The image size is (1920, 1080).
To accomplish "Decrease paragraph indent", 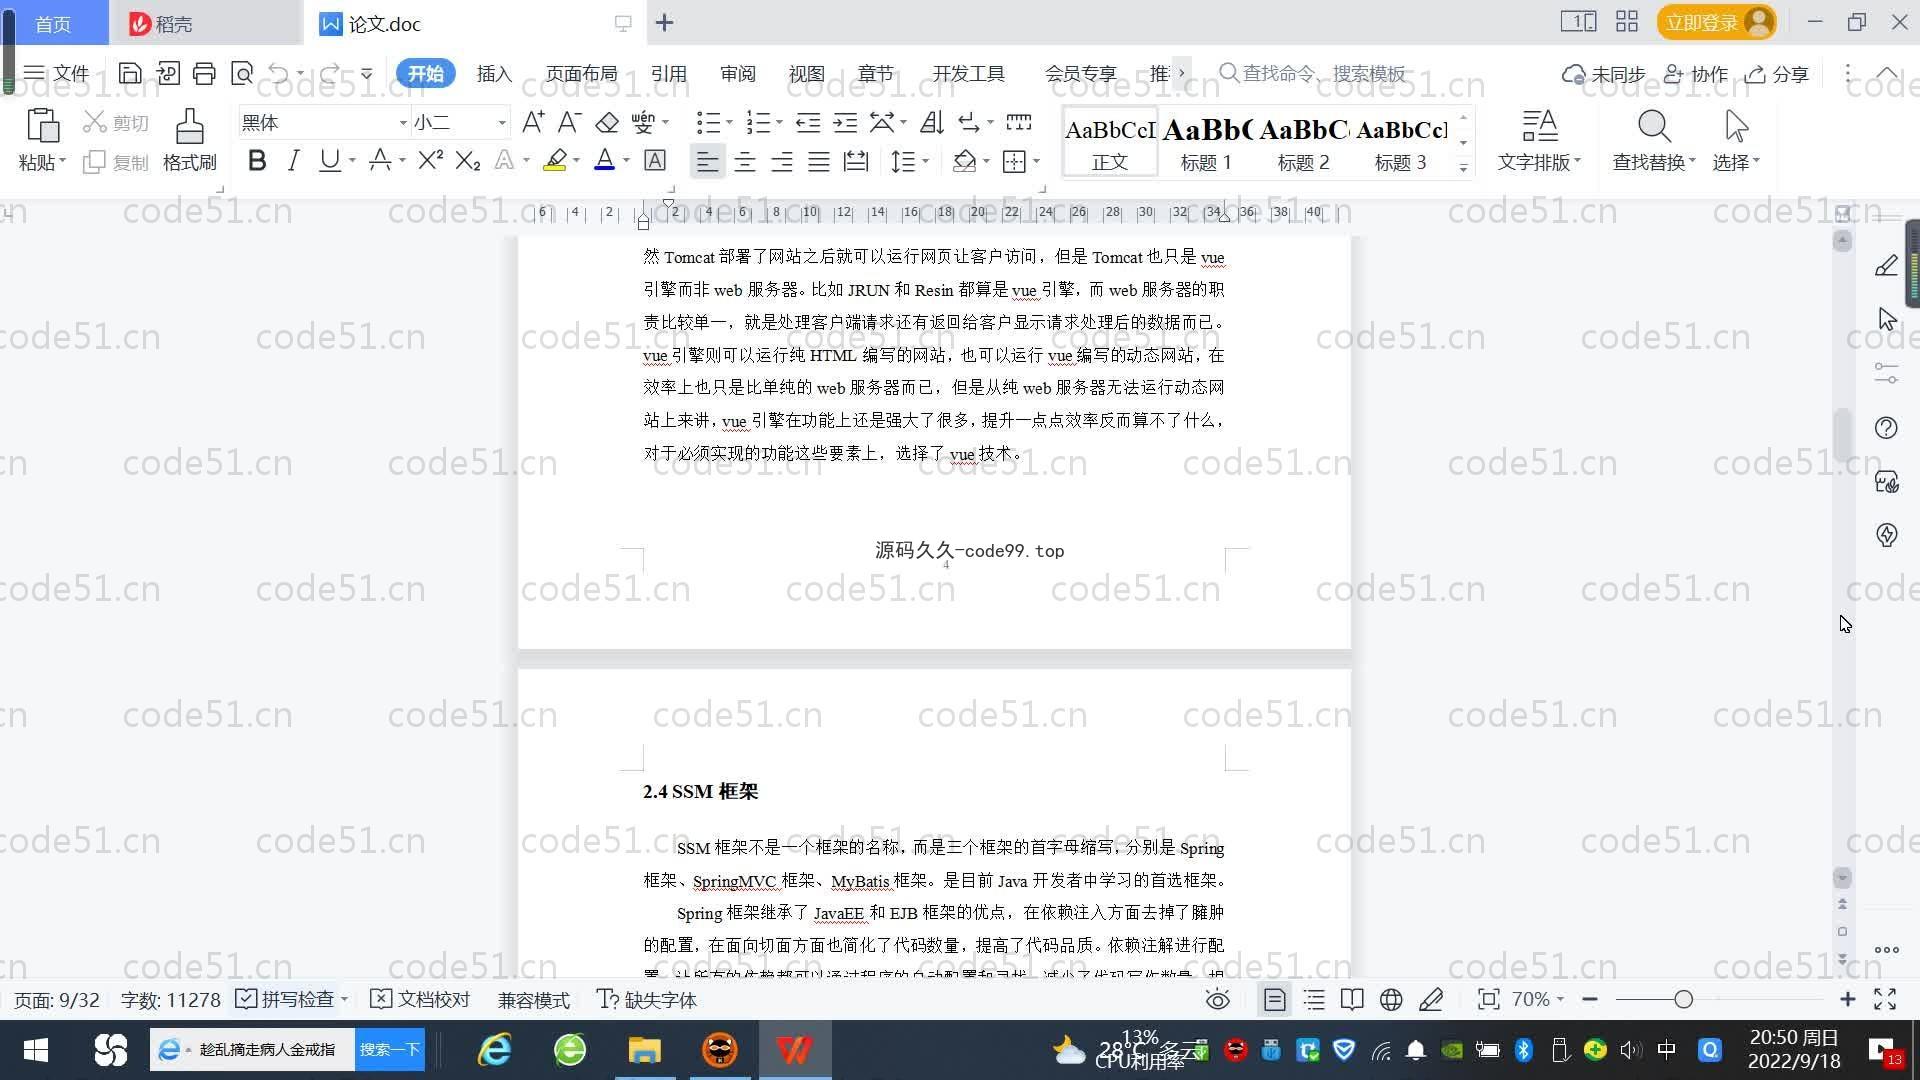I will (808, 123).
